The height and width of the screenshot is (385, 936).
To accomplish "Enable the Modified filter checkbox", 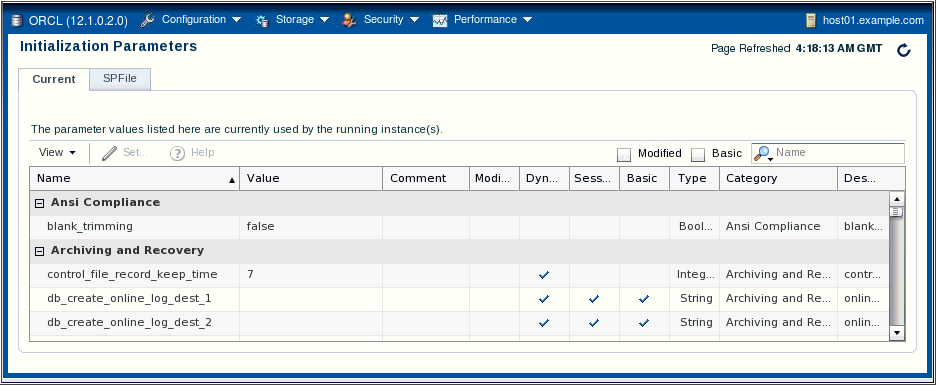I will (x=624, y=155).
